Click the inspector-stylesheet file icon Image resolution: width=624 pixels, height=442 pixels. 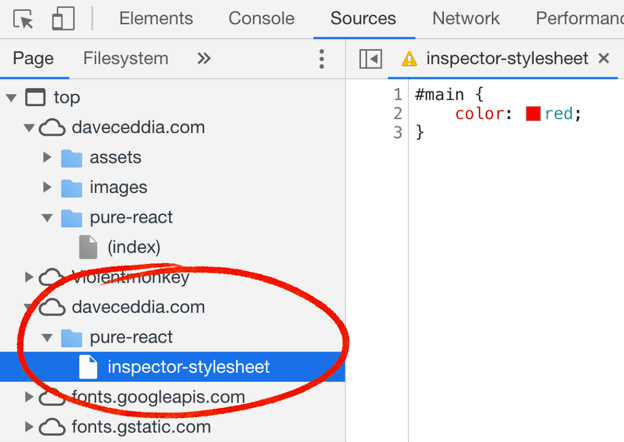point(88,367)
